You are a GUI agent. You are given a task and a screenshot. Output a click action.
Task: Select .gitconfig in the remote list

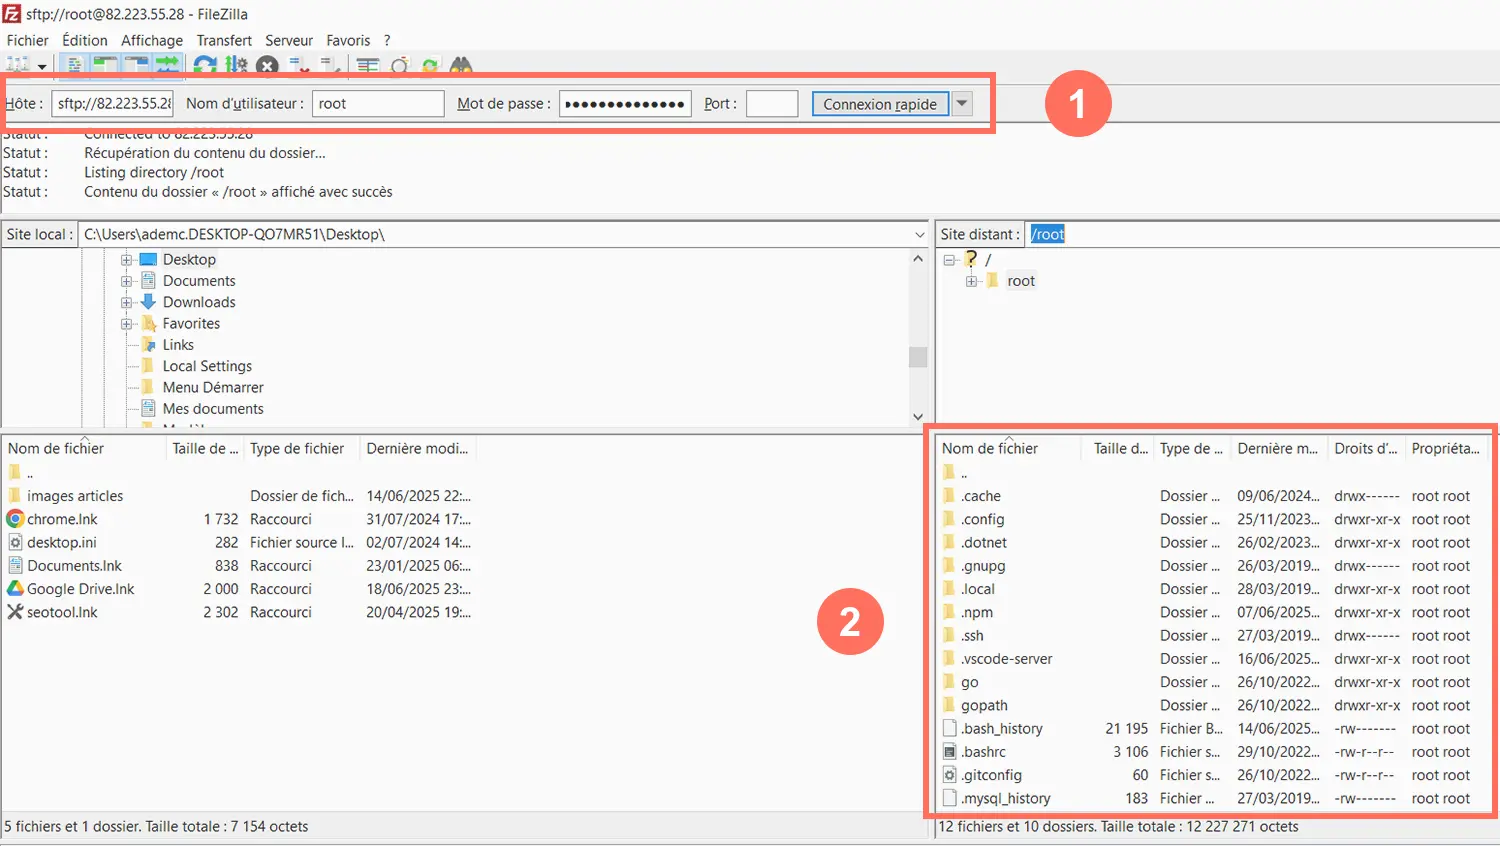tap(991, 775)
